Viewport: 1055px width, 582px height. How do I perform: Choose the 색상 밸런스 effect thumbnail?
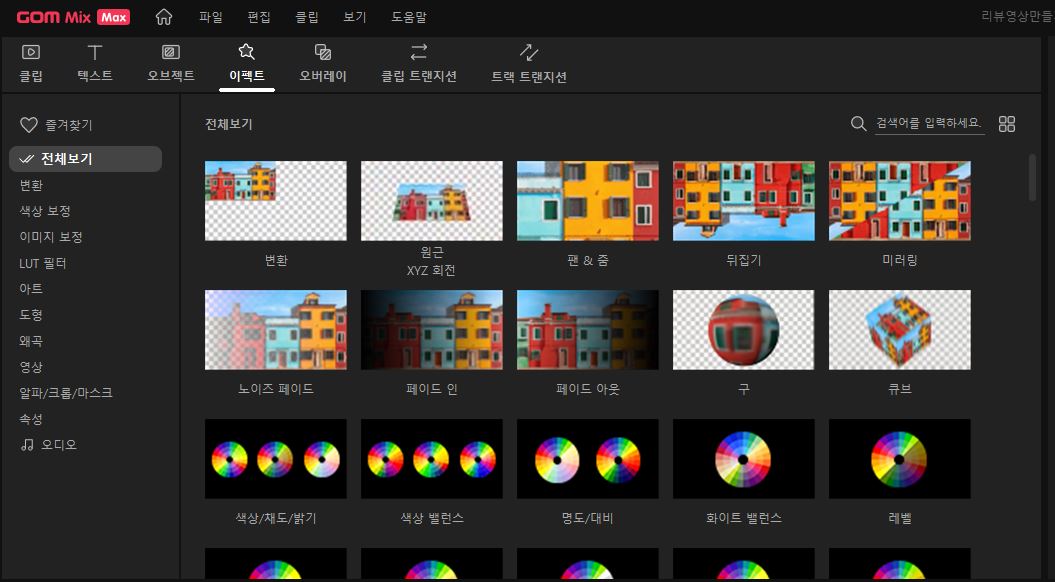(432, 459)
